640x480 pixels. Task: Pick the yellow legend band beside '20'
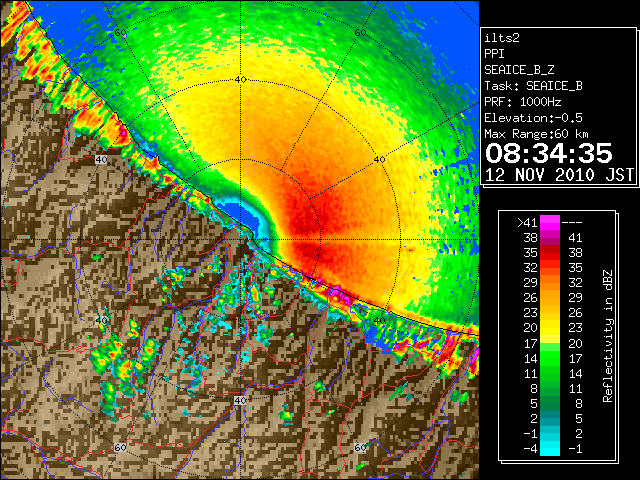(550, 328)
